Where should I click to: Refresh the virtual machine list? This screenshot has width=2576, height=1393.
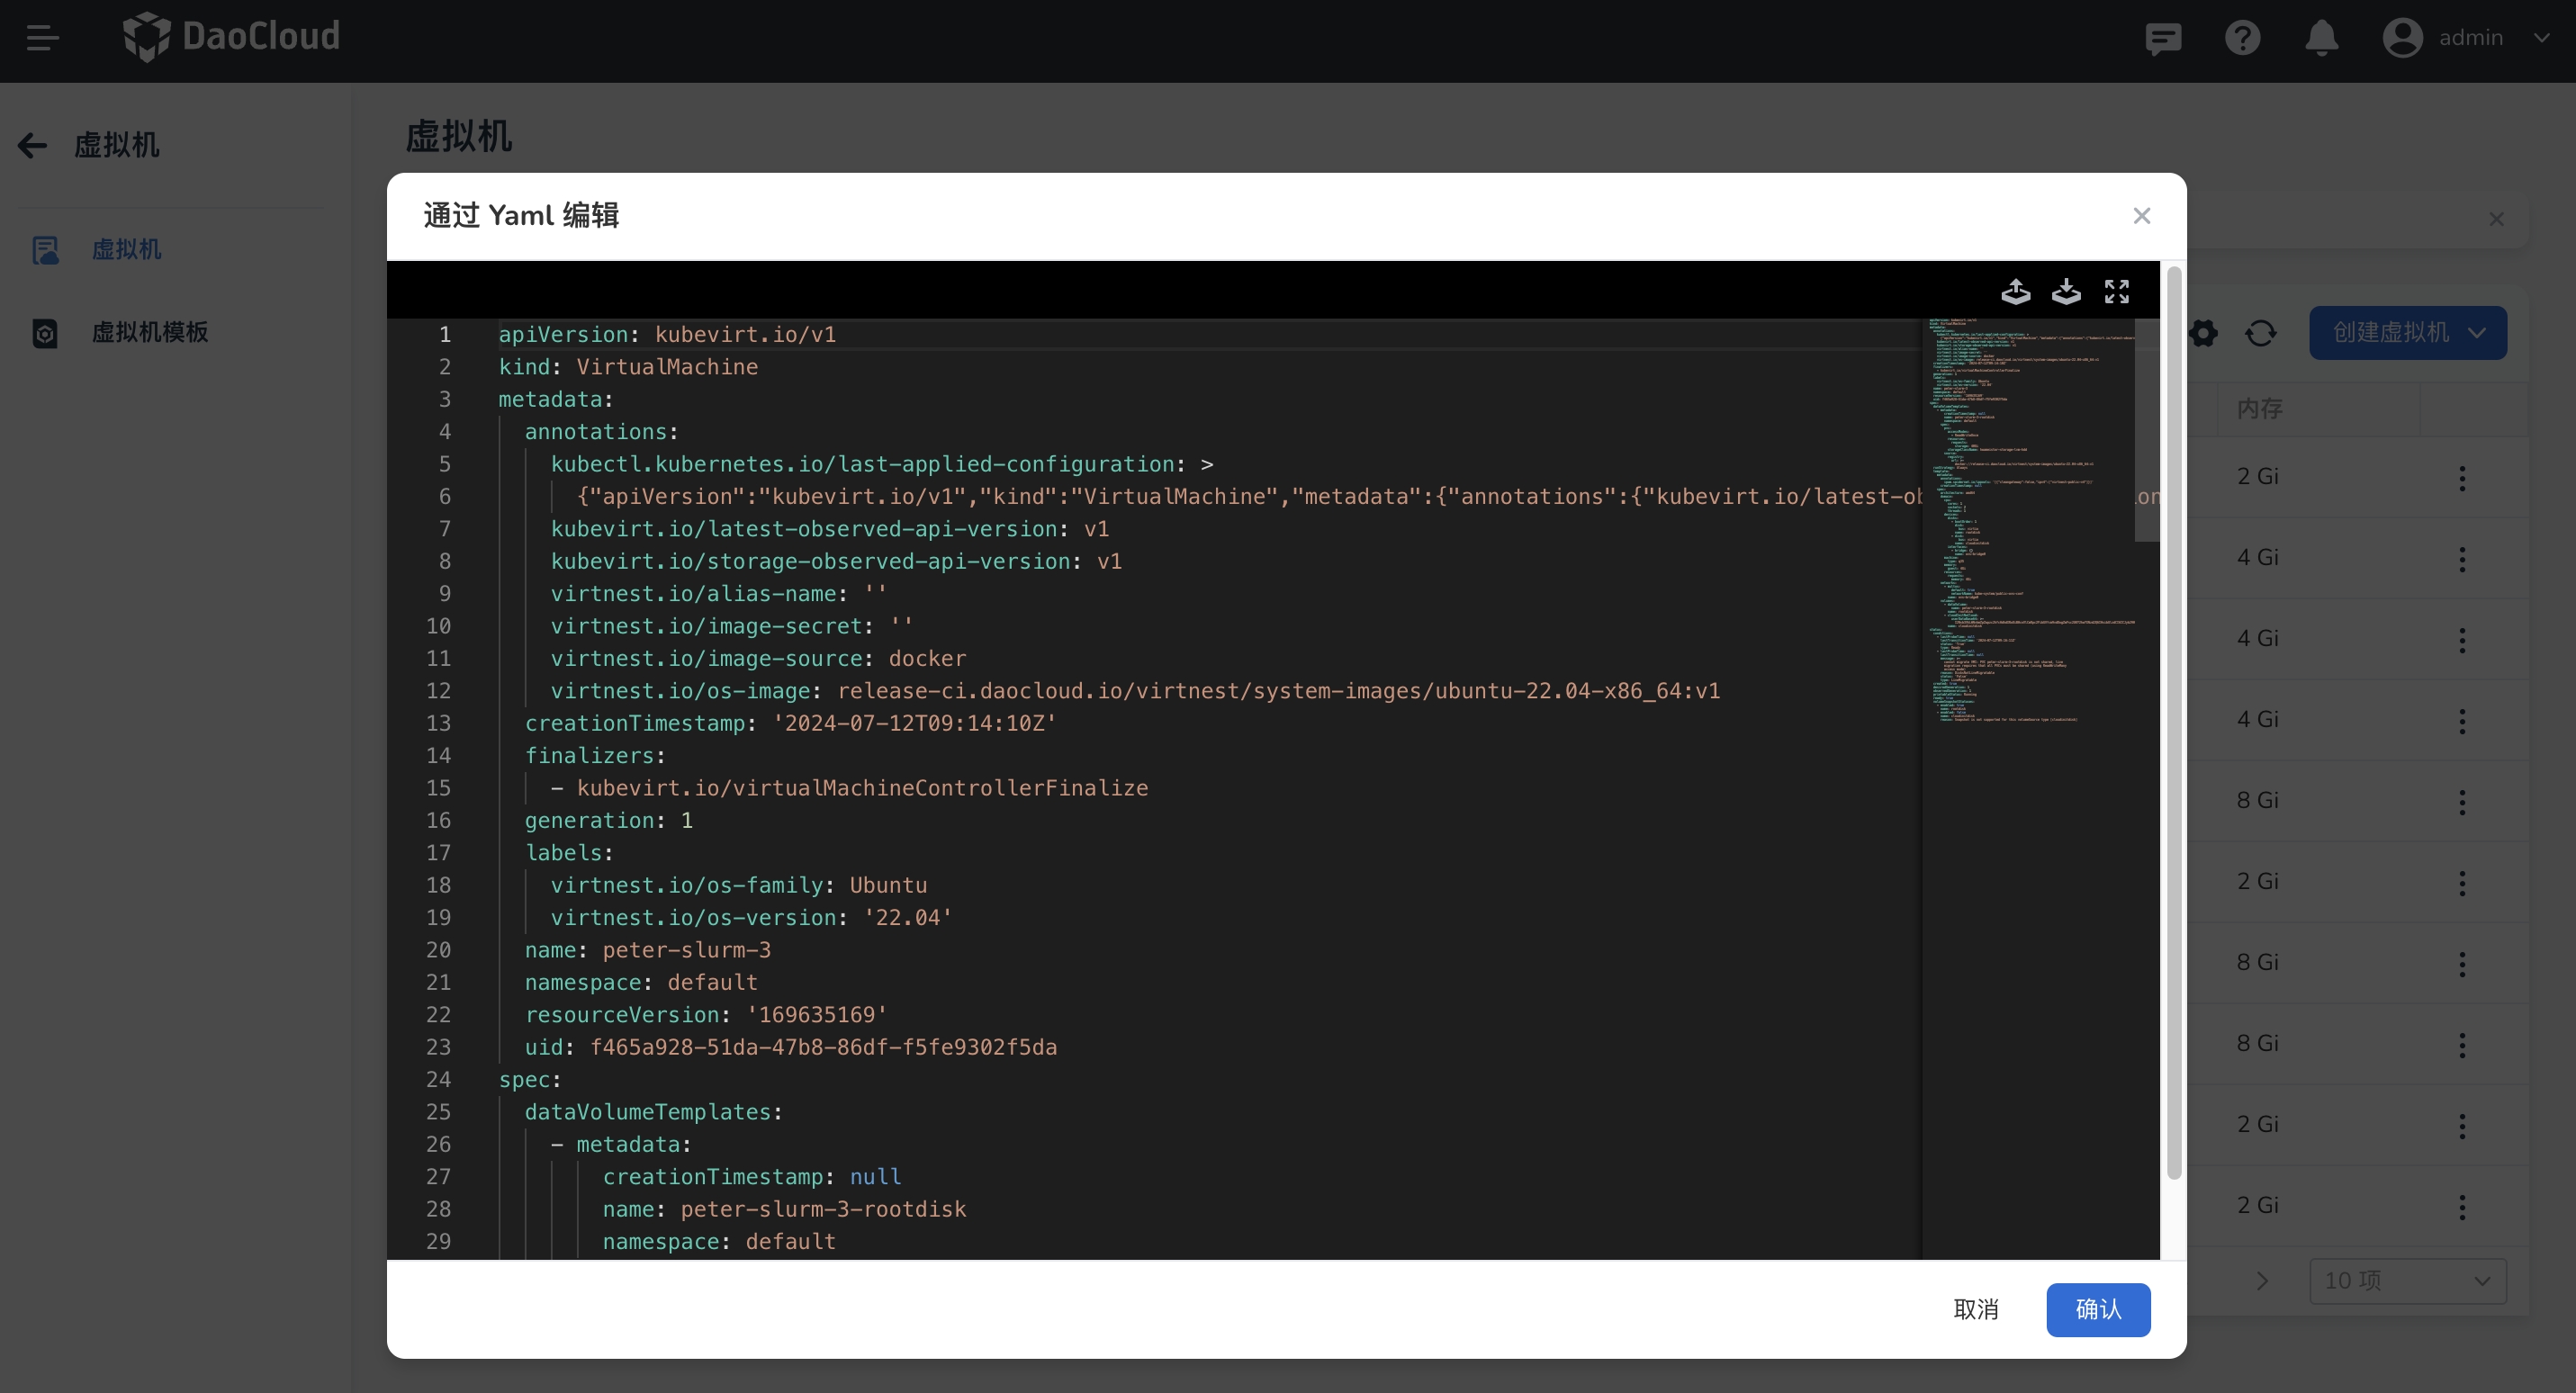click(2260, 333)
